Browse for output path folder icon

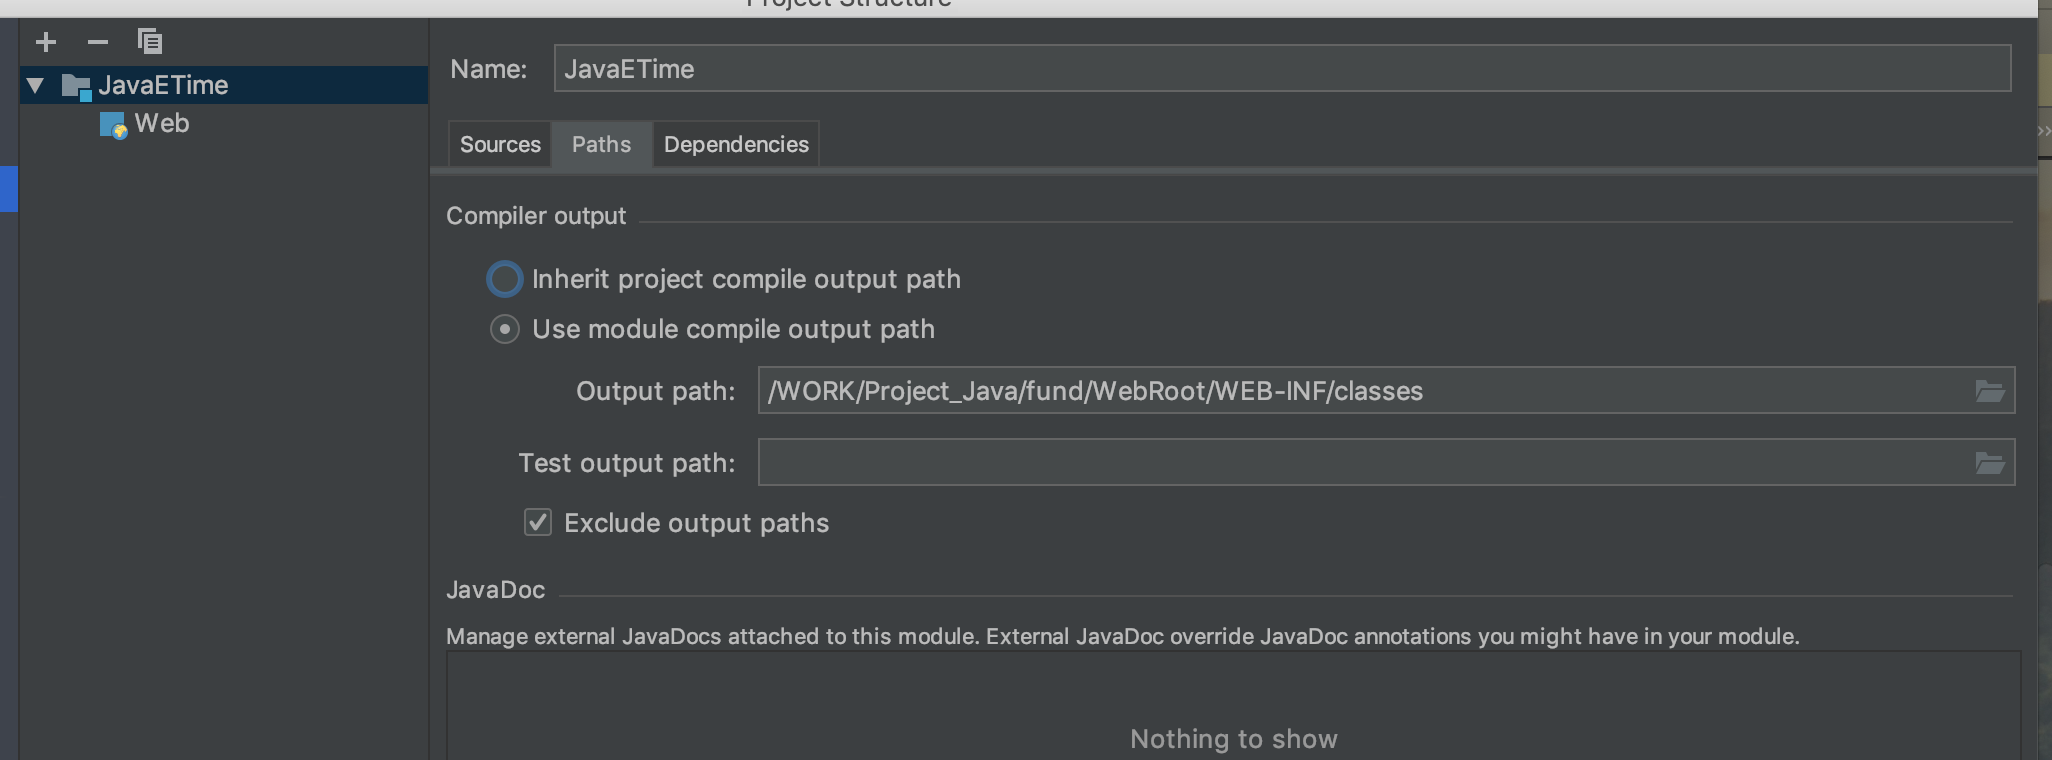[x=1989, y=391]
